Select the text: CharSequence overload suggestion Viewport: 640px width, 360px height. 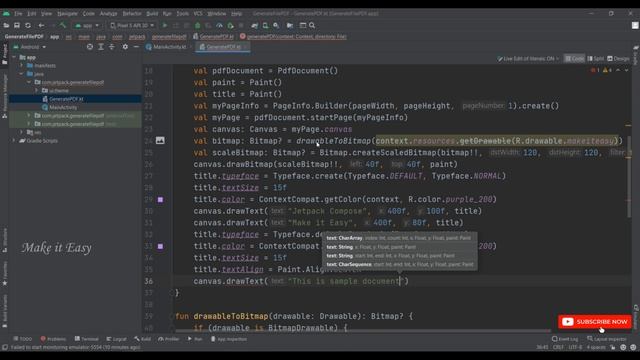coord(400,264)
